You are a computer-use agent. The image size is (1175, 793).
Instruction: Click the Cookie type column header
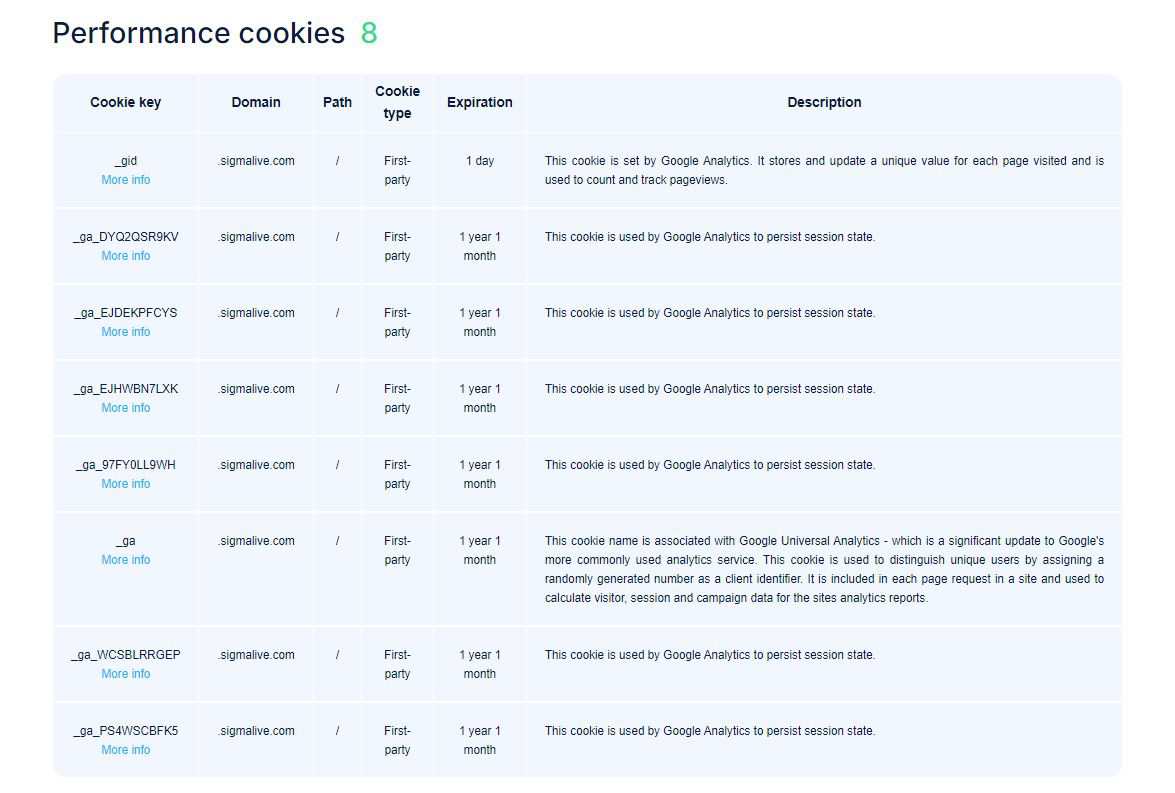(397, 102)
